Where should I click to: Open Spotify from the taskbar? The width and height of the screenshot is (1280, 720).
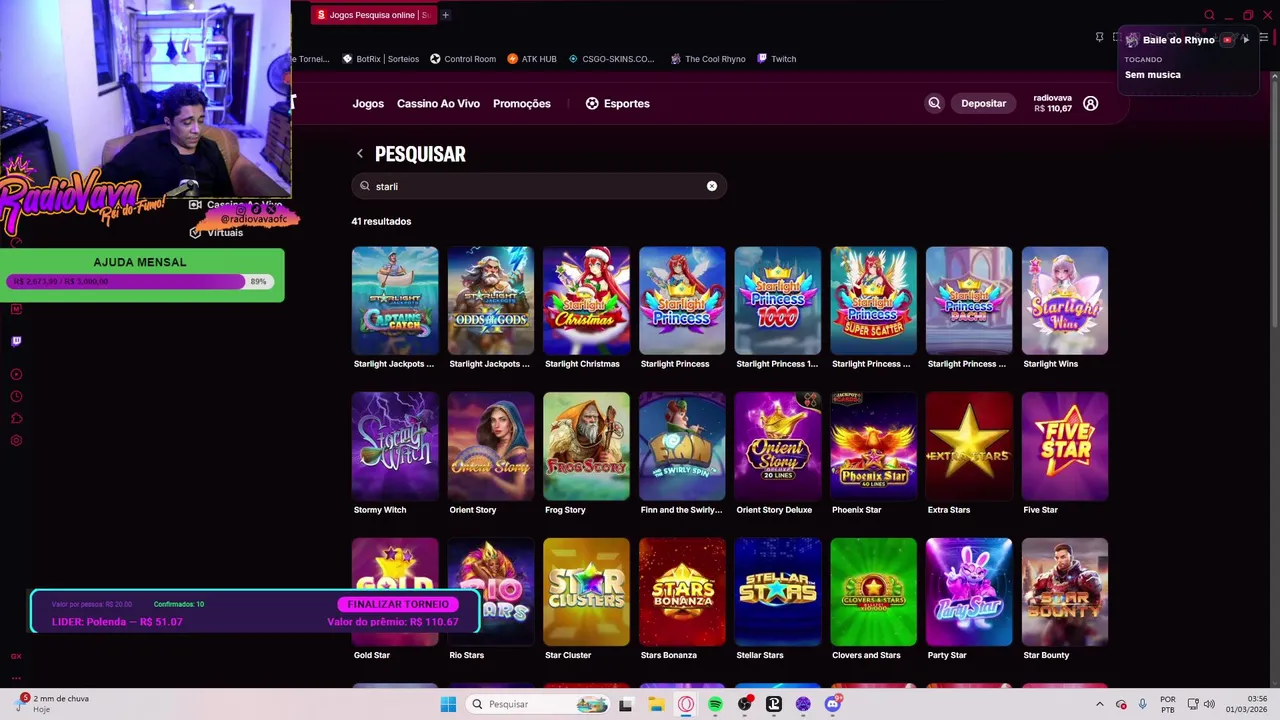715,704
